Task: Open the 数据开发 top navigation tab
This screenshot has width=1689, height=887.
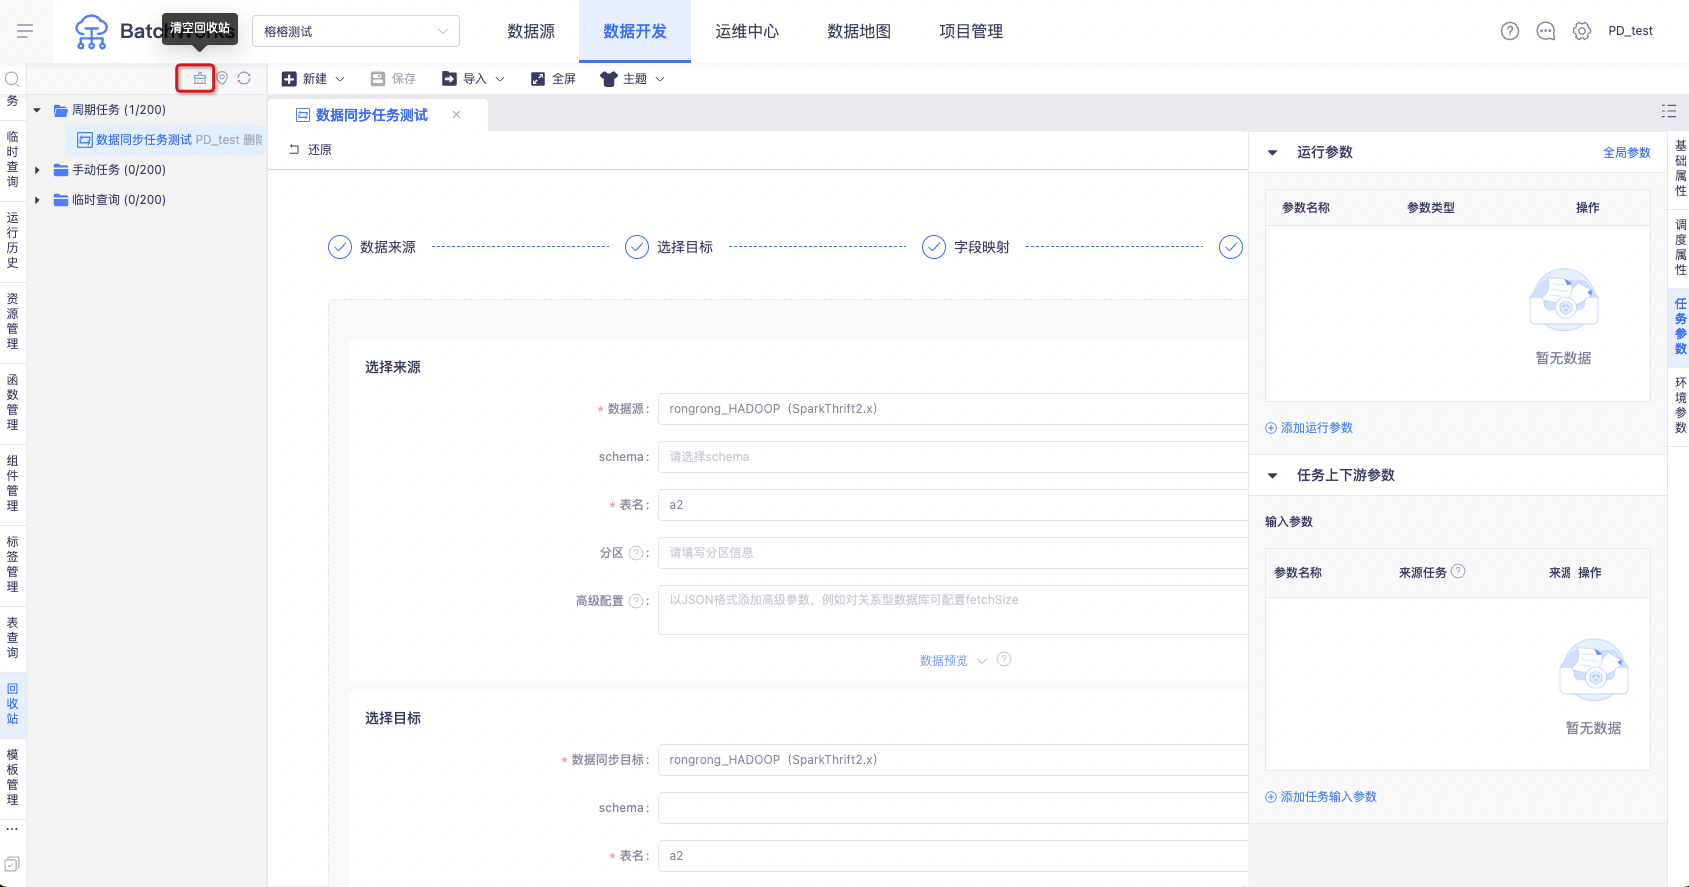Action: tap(635, 31)
